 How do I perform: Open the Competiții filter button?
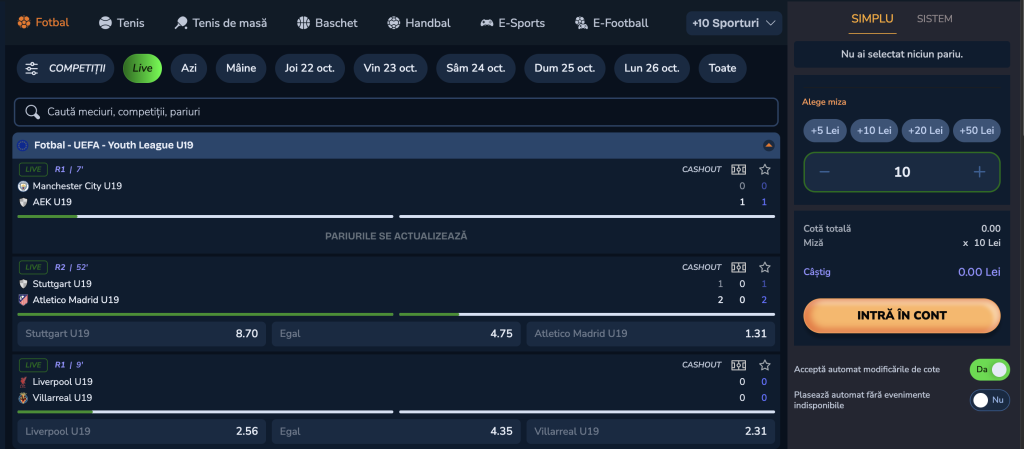pyautogui.click(x=65, y=69)
